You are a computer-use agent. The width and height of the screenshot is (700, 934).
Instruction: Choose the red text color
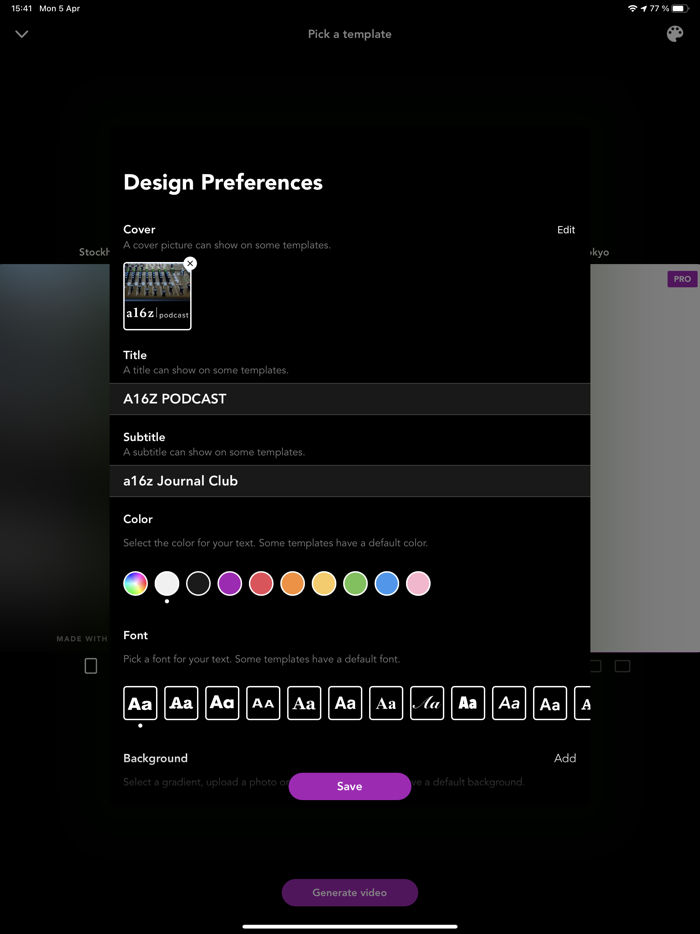click(261, 583)
